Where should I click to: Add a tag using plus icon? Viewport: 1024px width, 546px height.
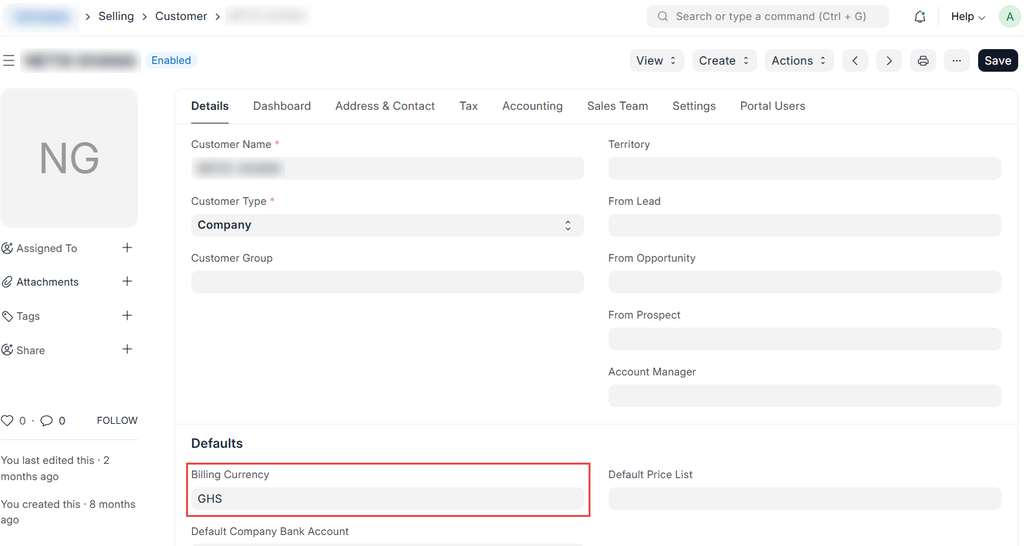click(127, 316)
